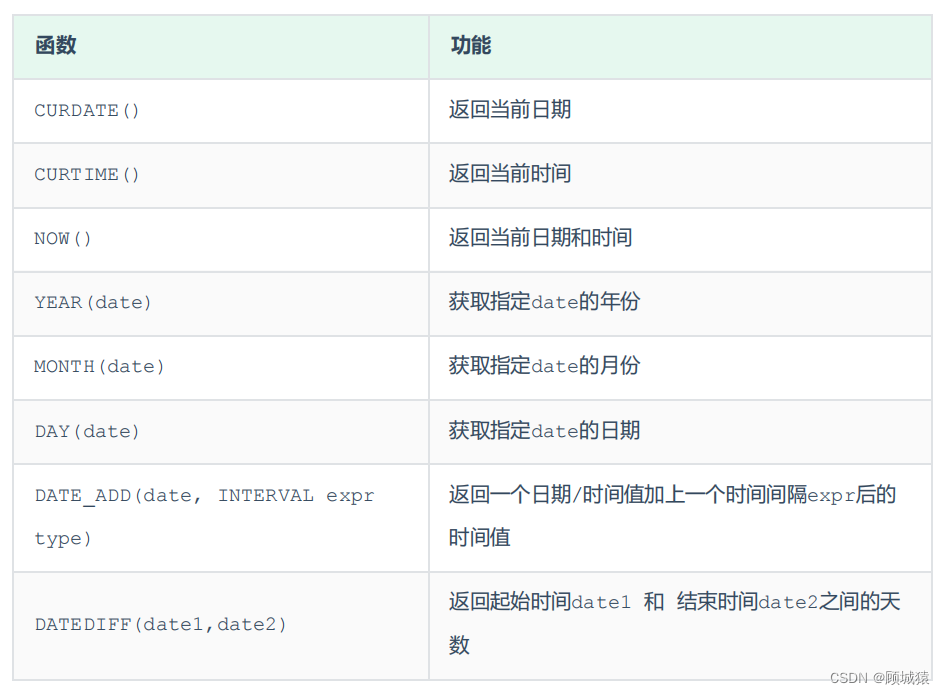This screenshot has height=695, width=945.
Task: Click the description 返回当前日期和时间
Action: [x=541, y=237]
